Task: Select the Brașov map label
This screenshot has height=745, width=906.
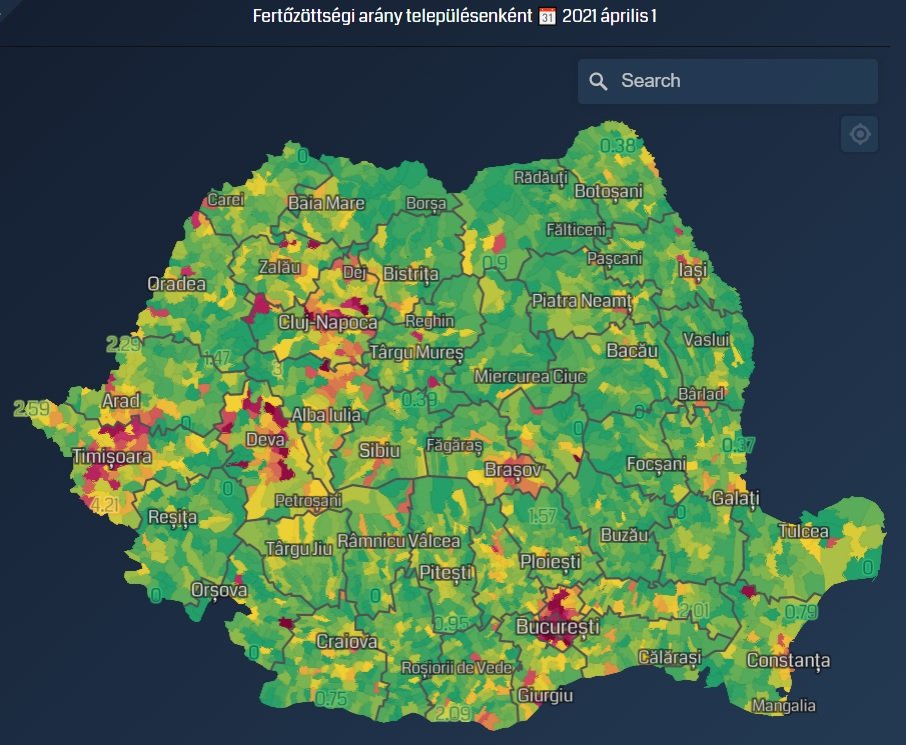Action: [x=512, y=469]
